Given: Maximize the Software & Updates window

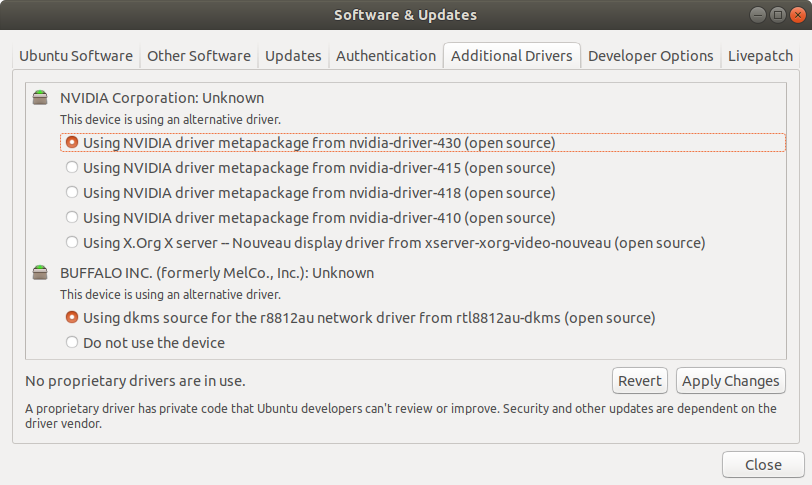Looking at the screenshot, I should (x=778, y=15).
